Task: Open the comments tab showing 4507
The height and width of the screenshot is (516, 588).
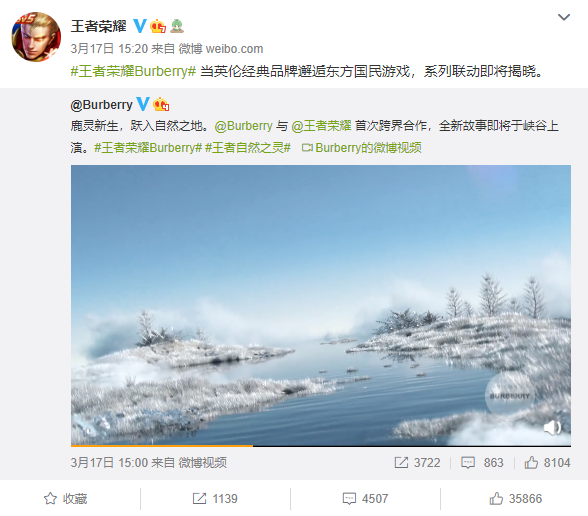Action: pyautogui.click(x=365, y=499)
